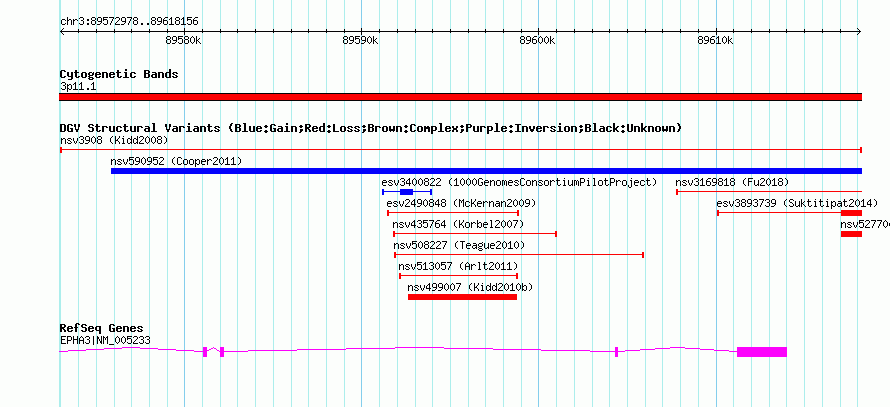Open the nsv3169818 (Fu2018) label
Screen dimensions: 890x407
coord(732,182)
